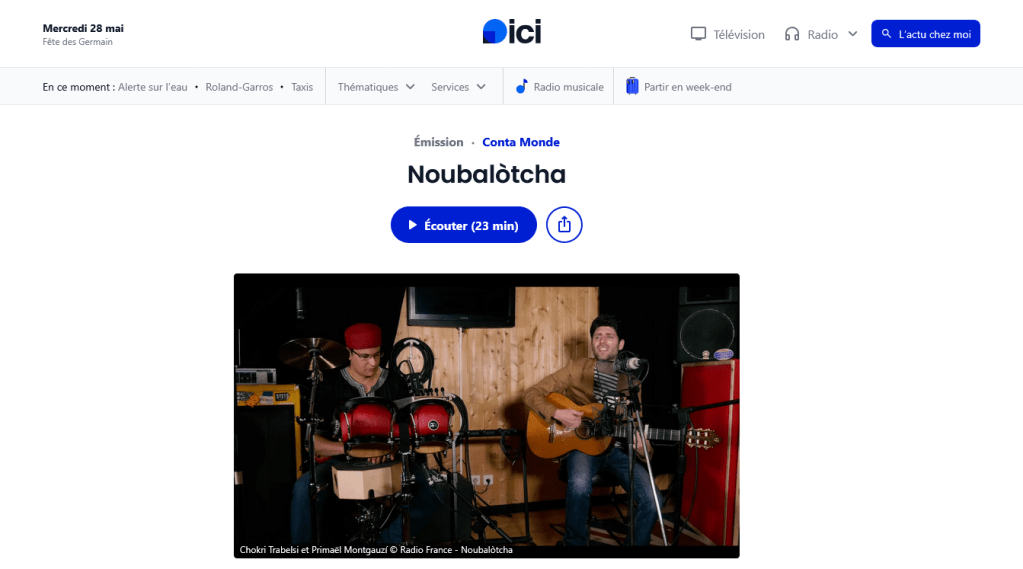Open the Thématiques dropdown menu

click(376, 87)
